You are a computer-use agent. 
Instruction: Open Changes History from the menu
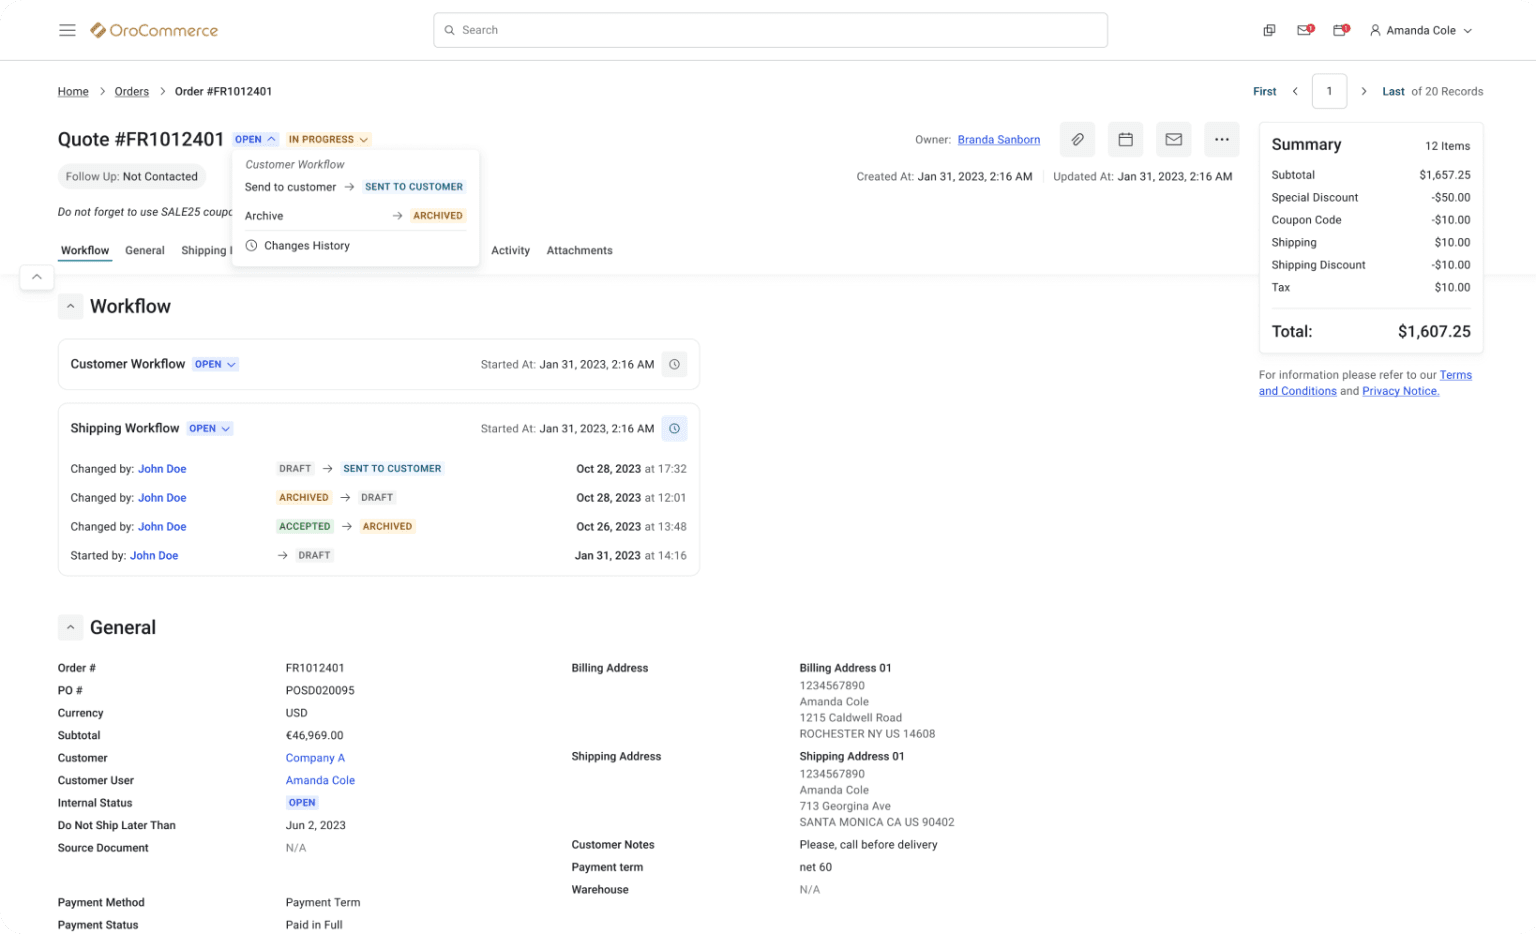click(306, 245)
